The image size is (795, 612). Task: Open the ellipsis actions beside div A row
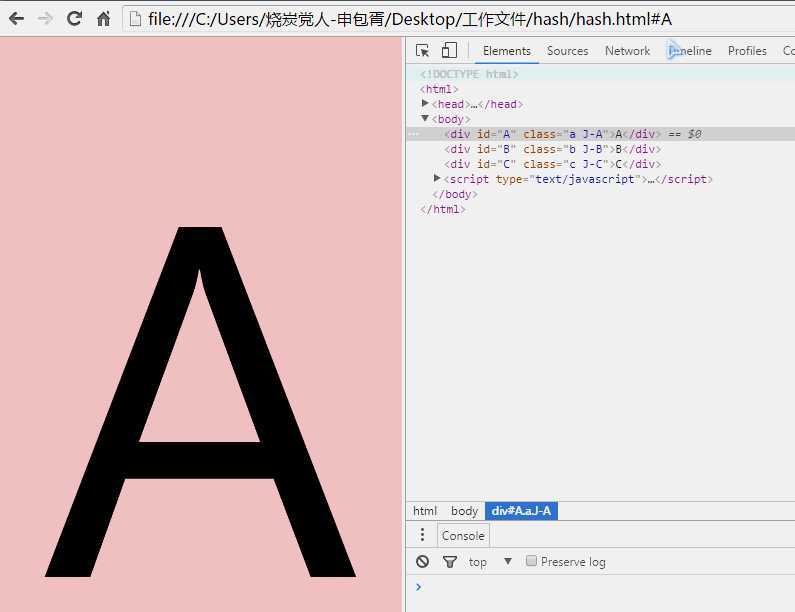414,134
